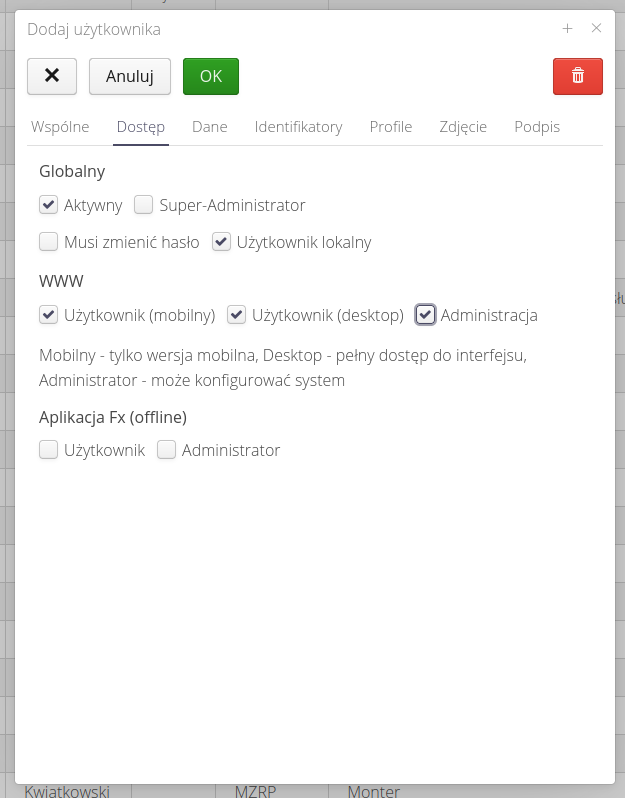Go to the Identifikatory tab
The width and height of the screenshot is (625, 798).
pyautogui.click(x=298, y=127)
